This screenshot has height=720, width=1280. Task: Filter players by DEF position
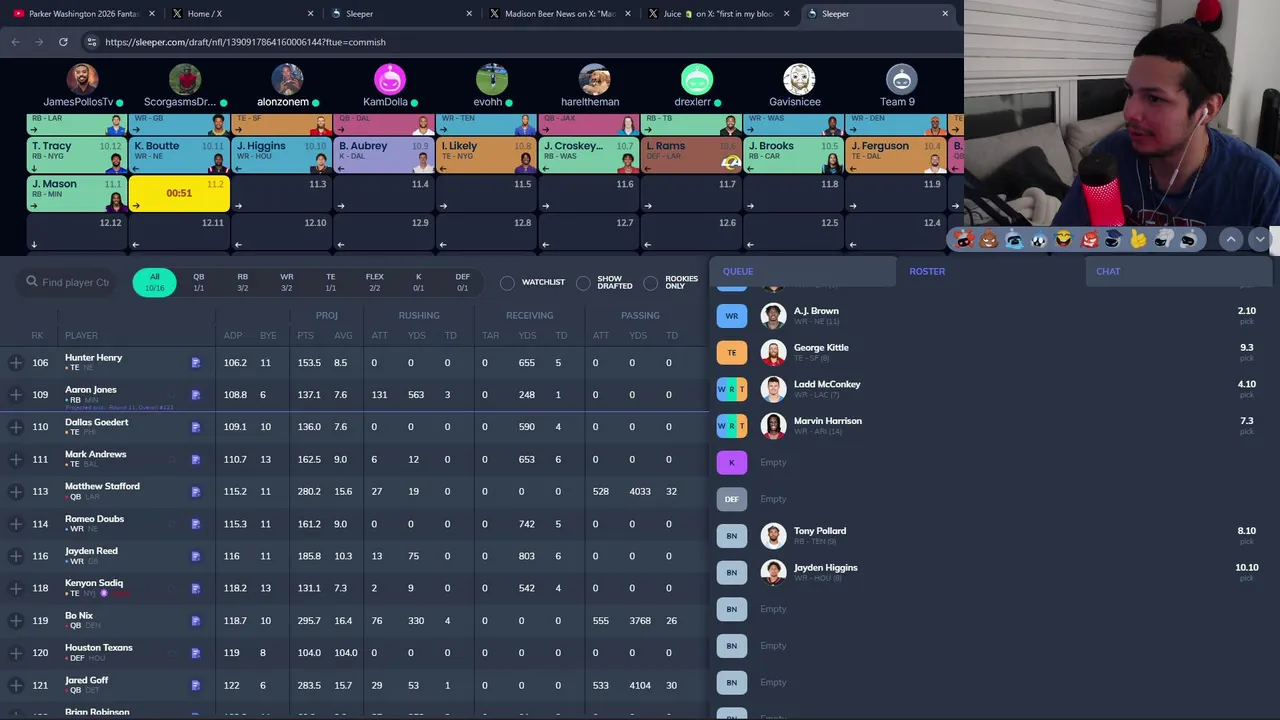(x=462, y=282)
